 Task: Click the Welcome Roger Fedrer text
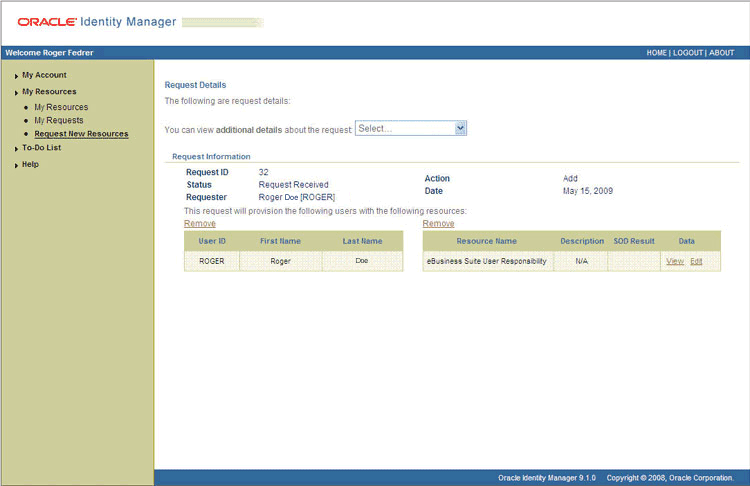pos(49,53)
